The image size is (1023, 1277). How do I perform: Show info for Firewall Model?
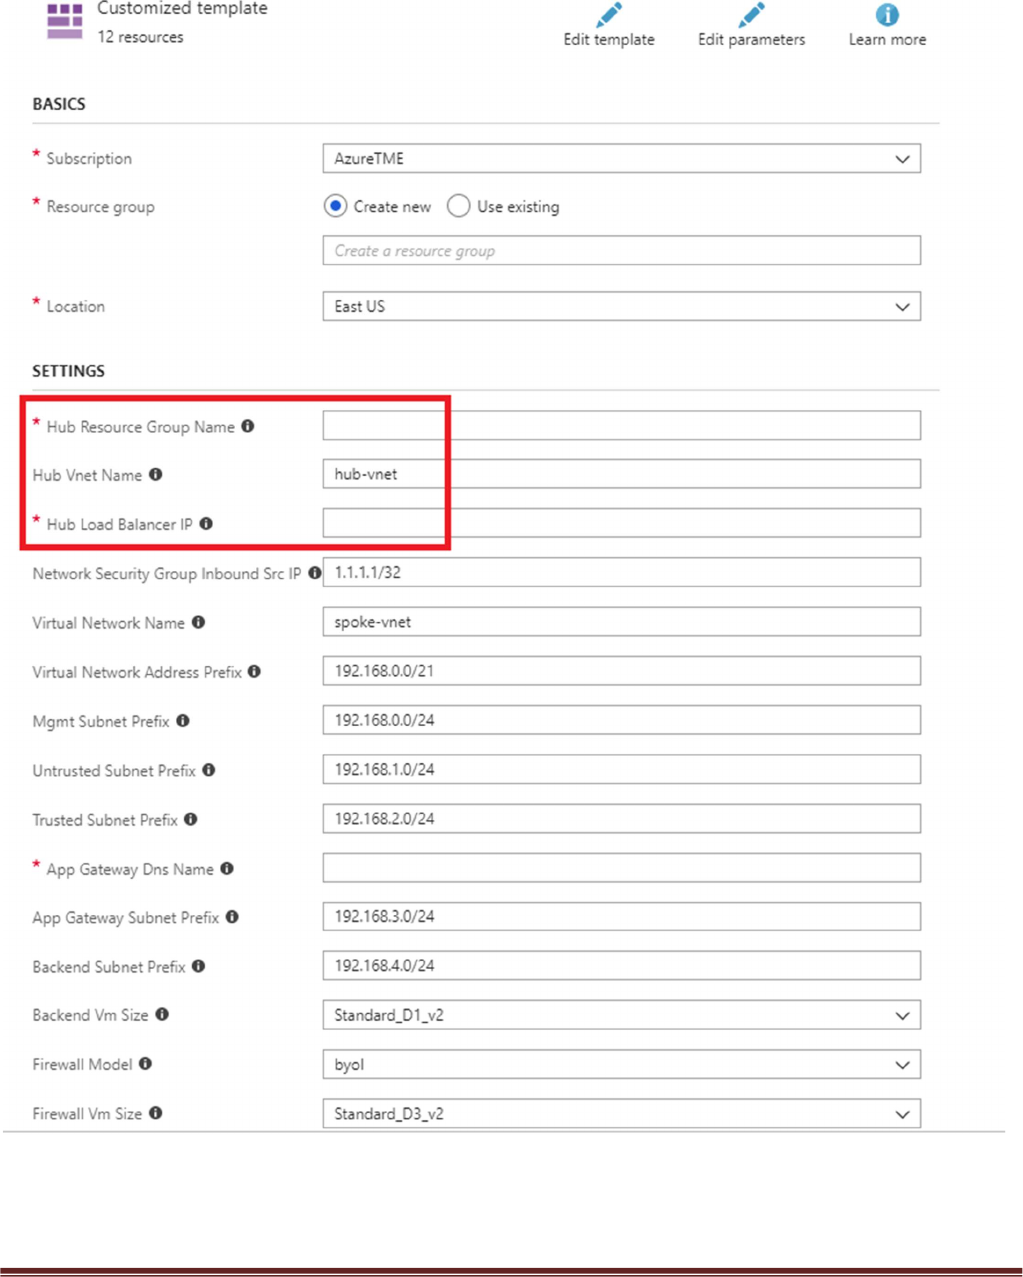tap(146, 1063)
